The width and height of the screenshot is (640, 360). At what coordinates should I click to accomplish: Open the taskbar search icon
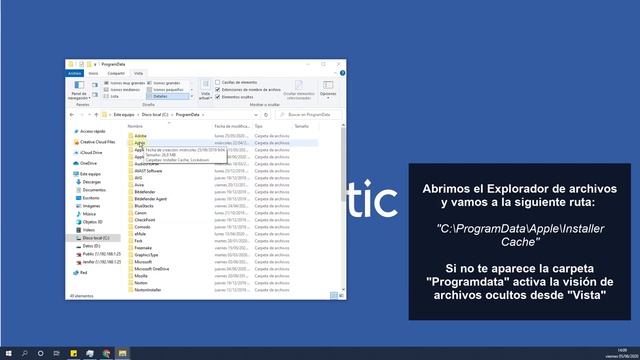point(24,353)
